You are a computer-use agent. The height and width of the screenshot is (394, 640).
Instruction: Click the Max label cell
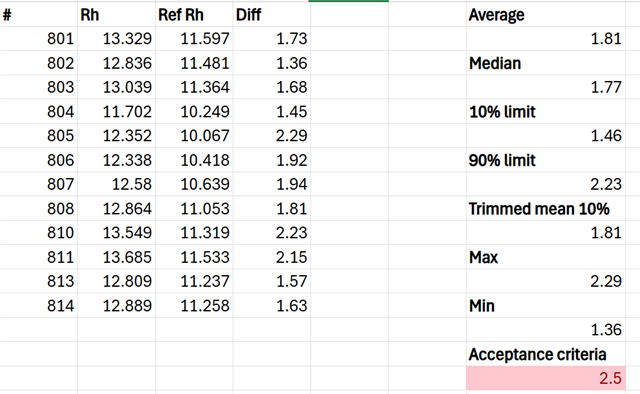546,257
